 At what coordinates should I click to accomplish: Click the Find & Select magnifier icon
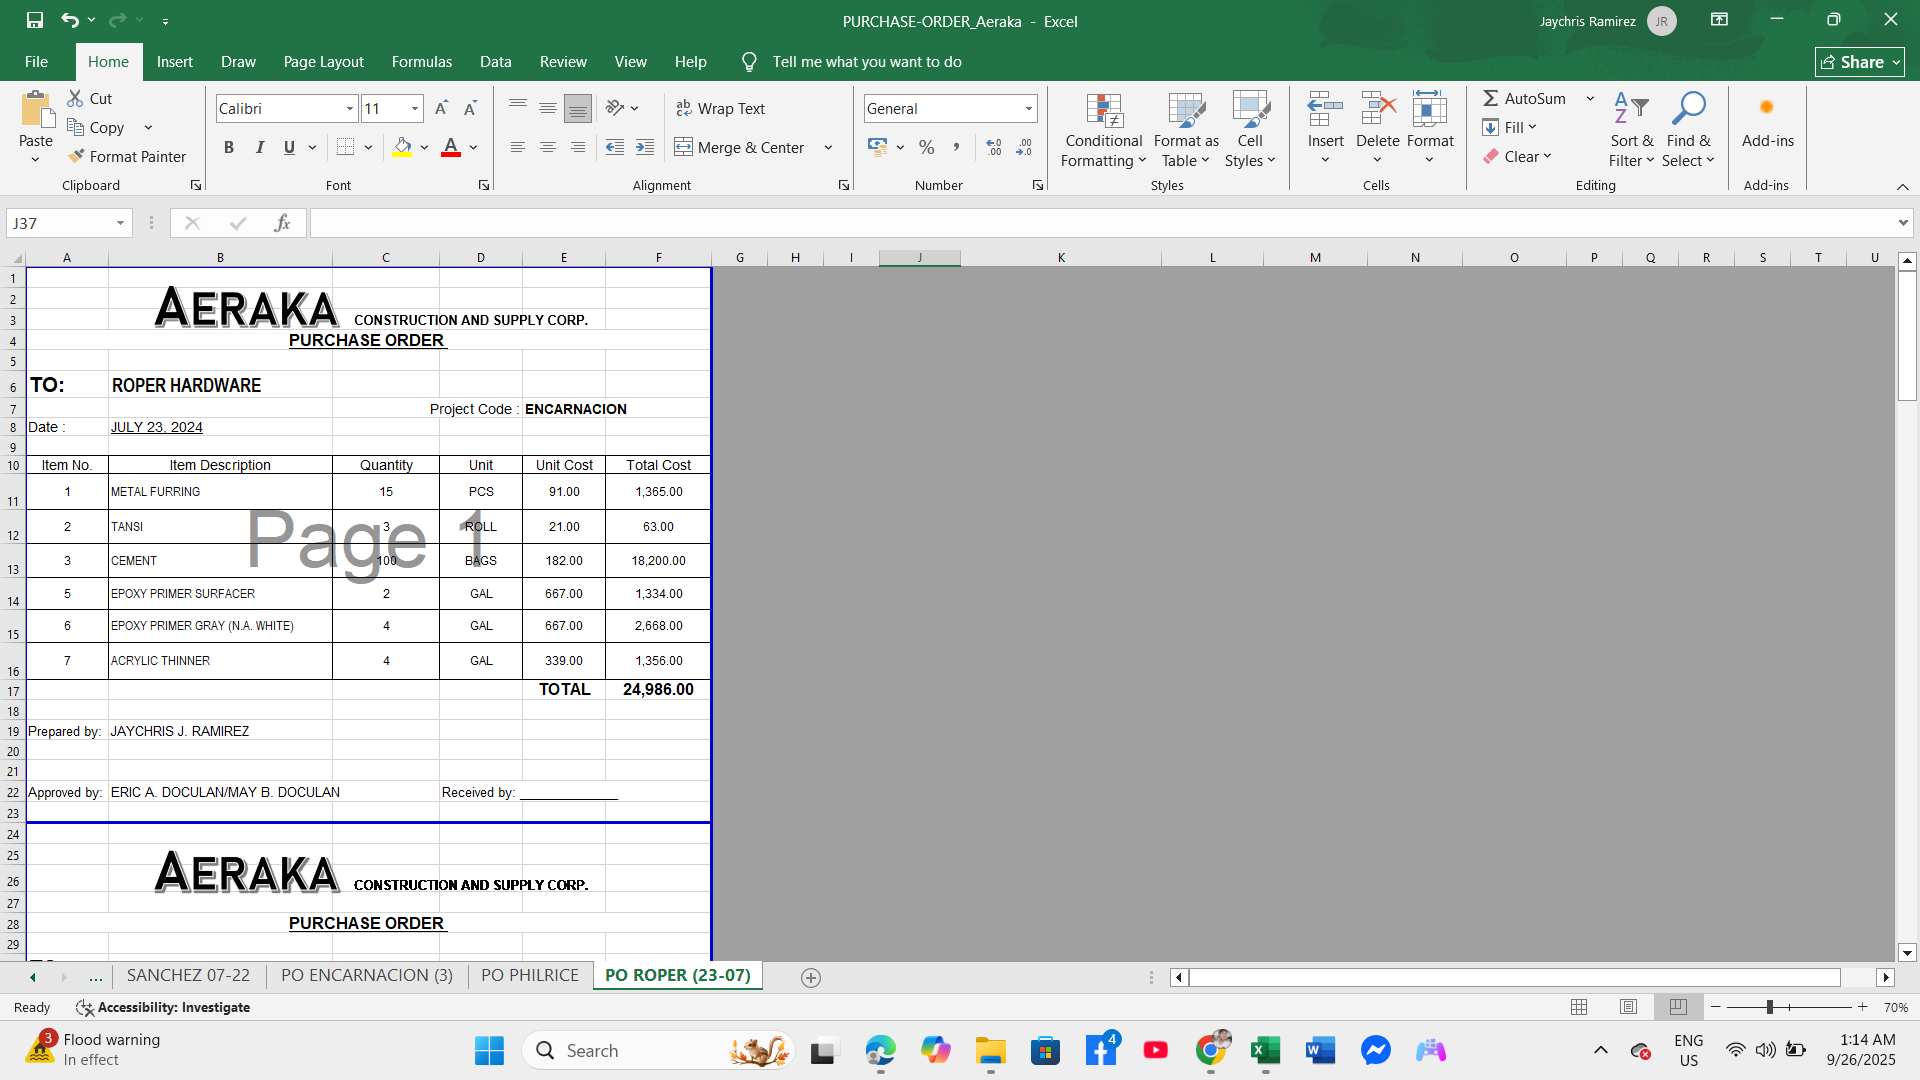click(1688, 108)
